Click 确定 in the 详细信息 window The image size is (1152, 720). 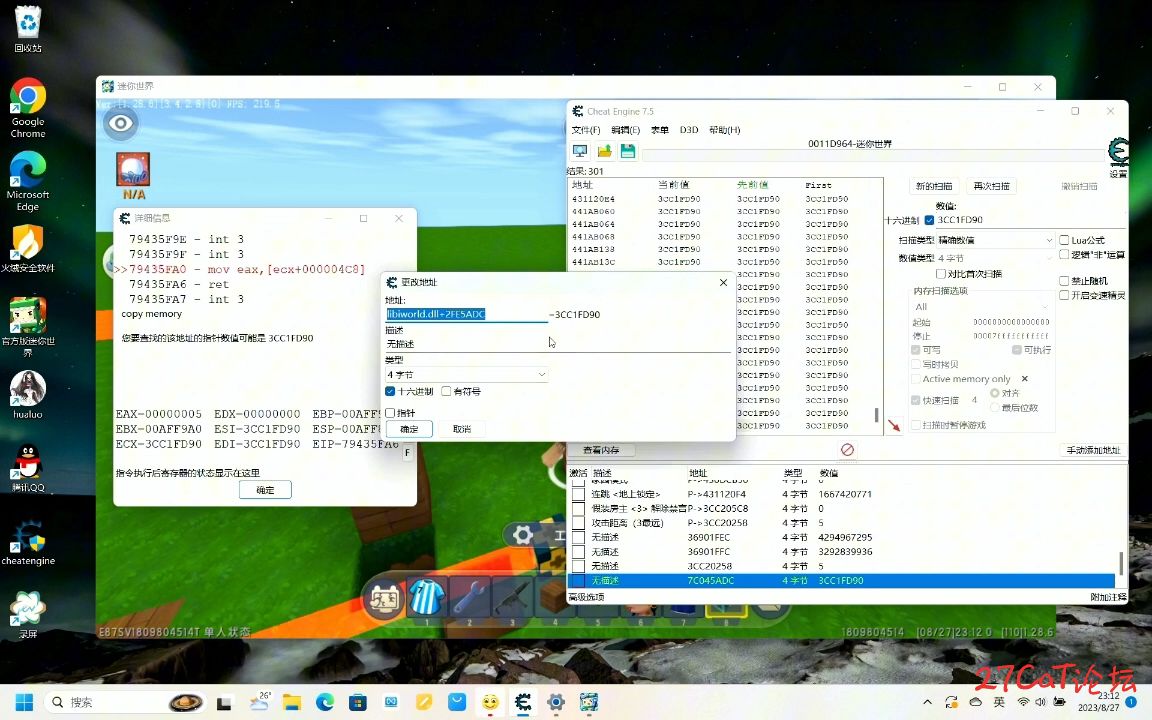pyautogui.click(x=265, y=490)
